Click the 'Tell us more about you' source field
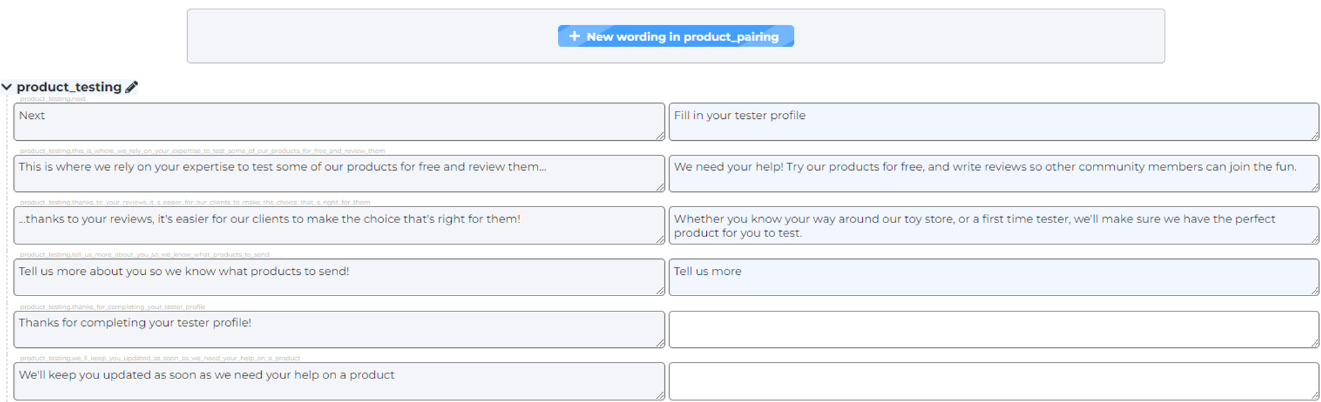The height and width of the screenshot is (402, 1321). click(339, 277)
